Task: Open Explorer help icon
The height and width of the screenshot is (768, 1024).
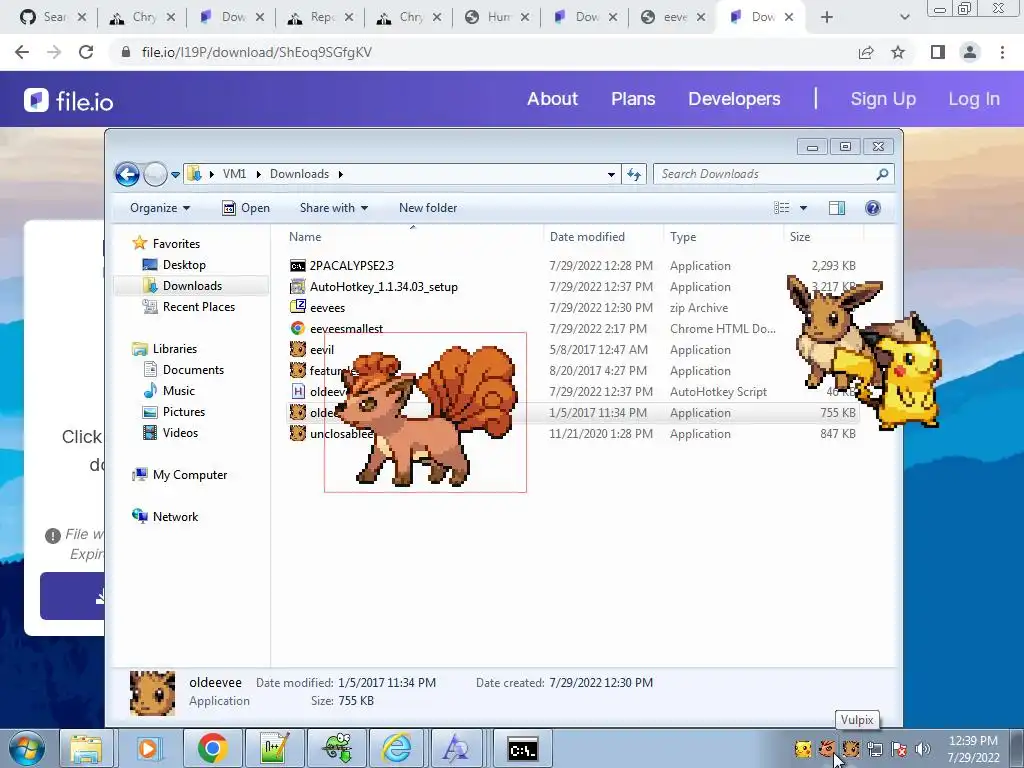Action: (x=872, y=208)
